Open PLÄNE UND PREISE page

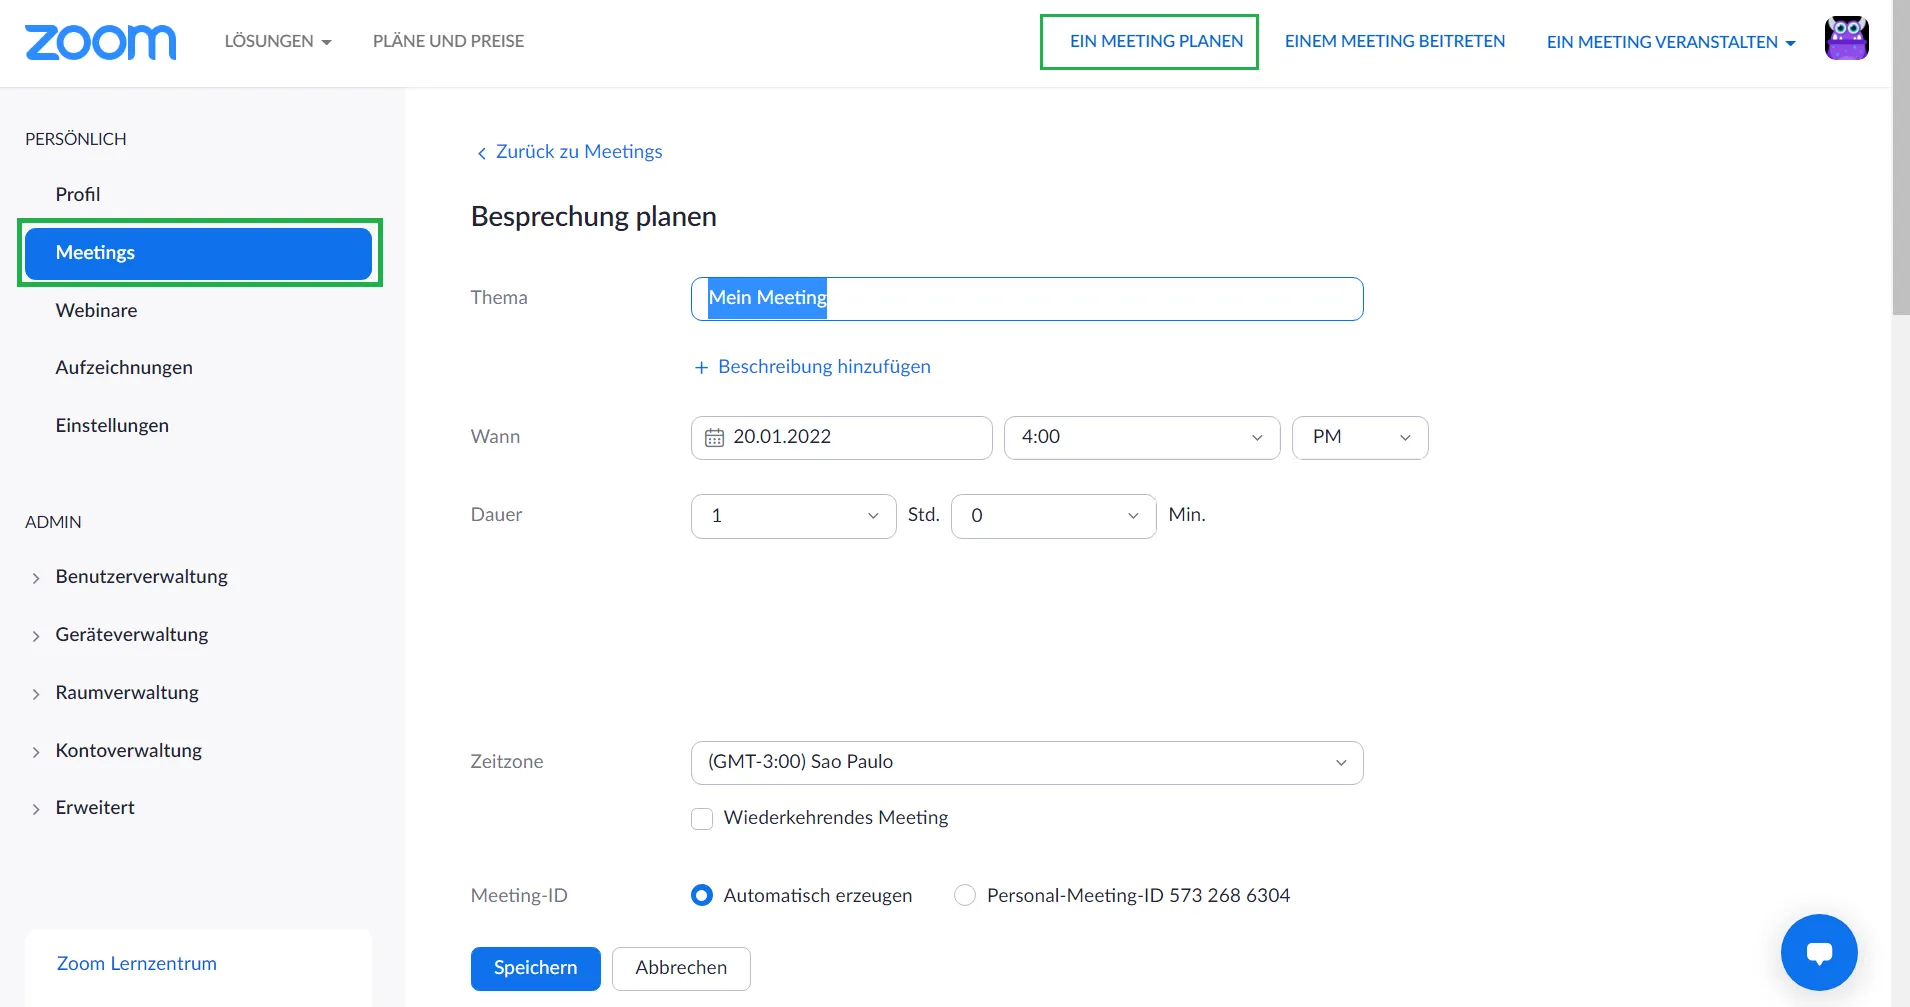448,41
